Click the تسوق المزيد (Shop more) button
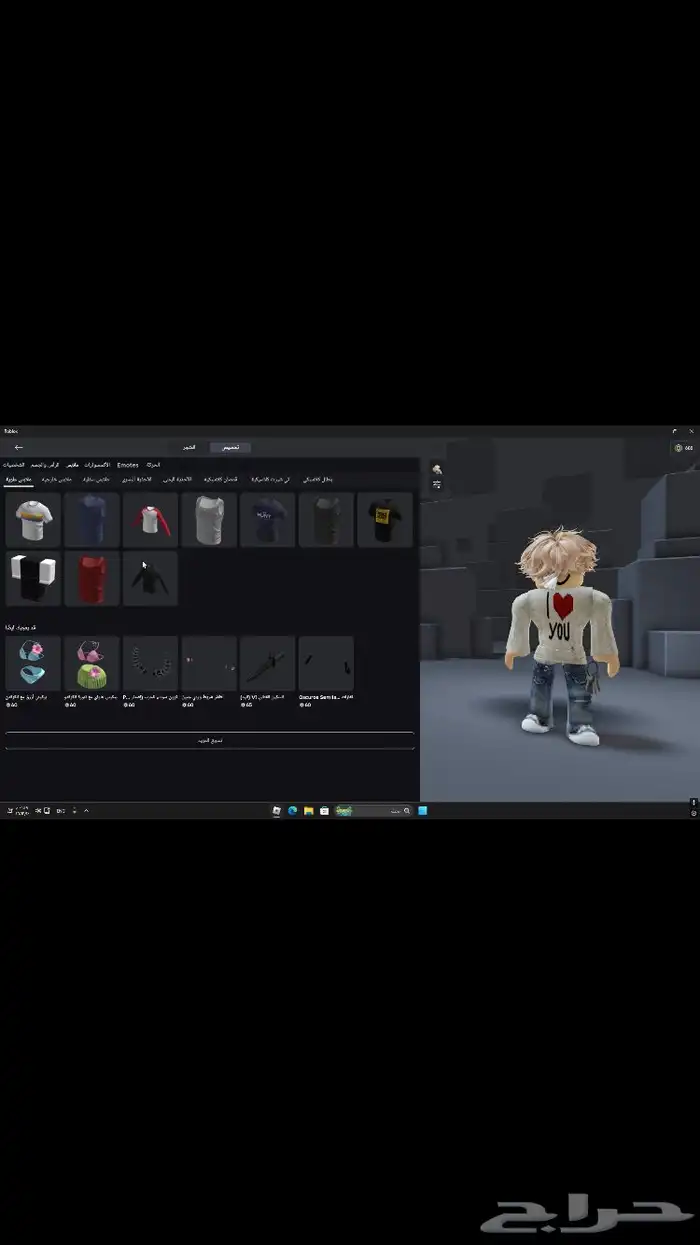The height and width of the screenshot is (1245, 700). [x=209, y=740]
